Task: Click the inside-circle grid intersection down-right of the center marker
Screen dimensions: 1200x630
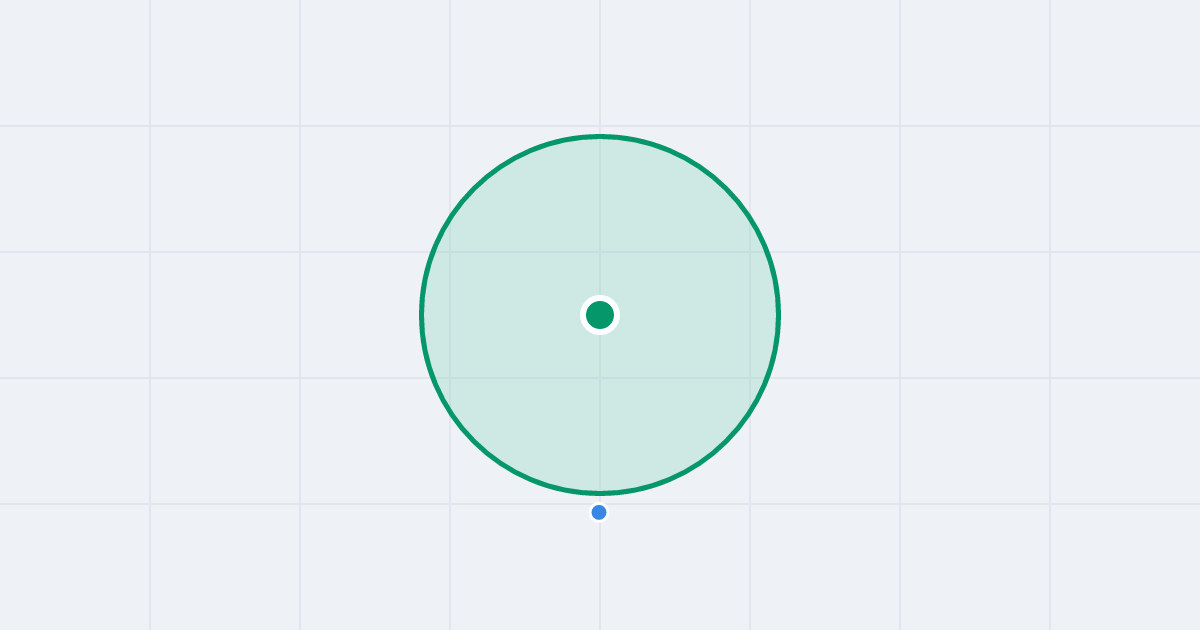Action: tap(750, 378)
